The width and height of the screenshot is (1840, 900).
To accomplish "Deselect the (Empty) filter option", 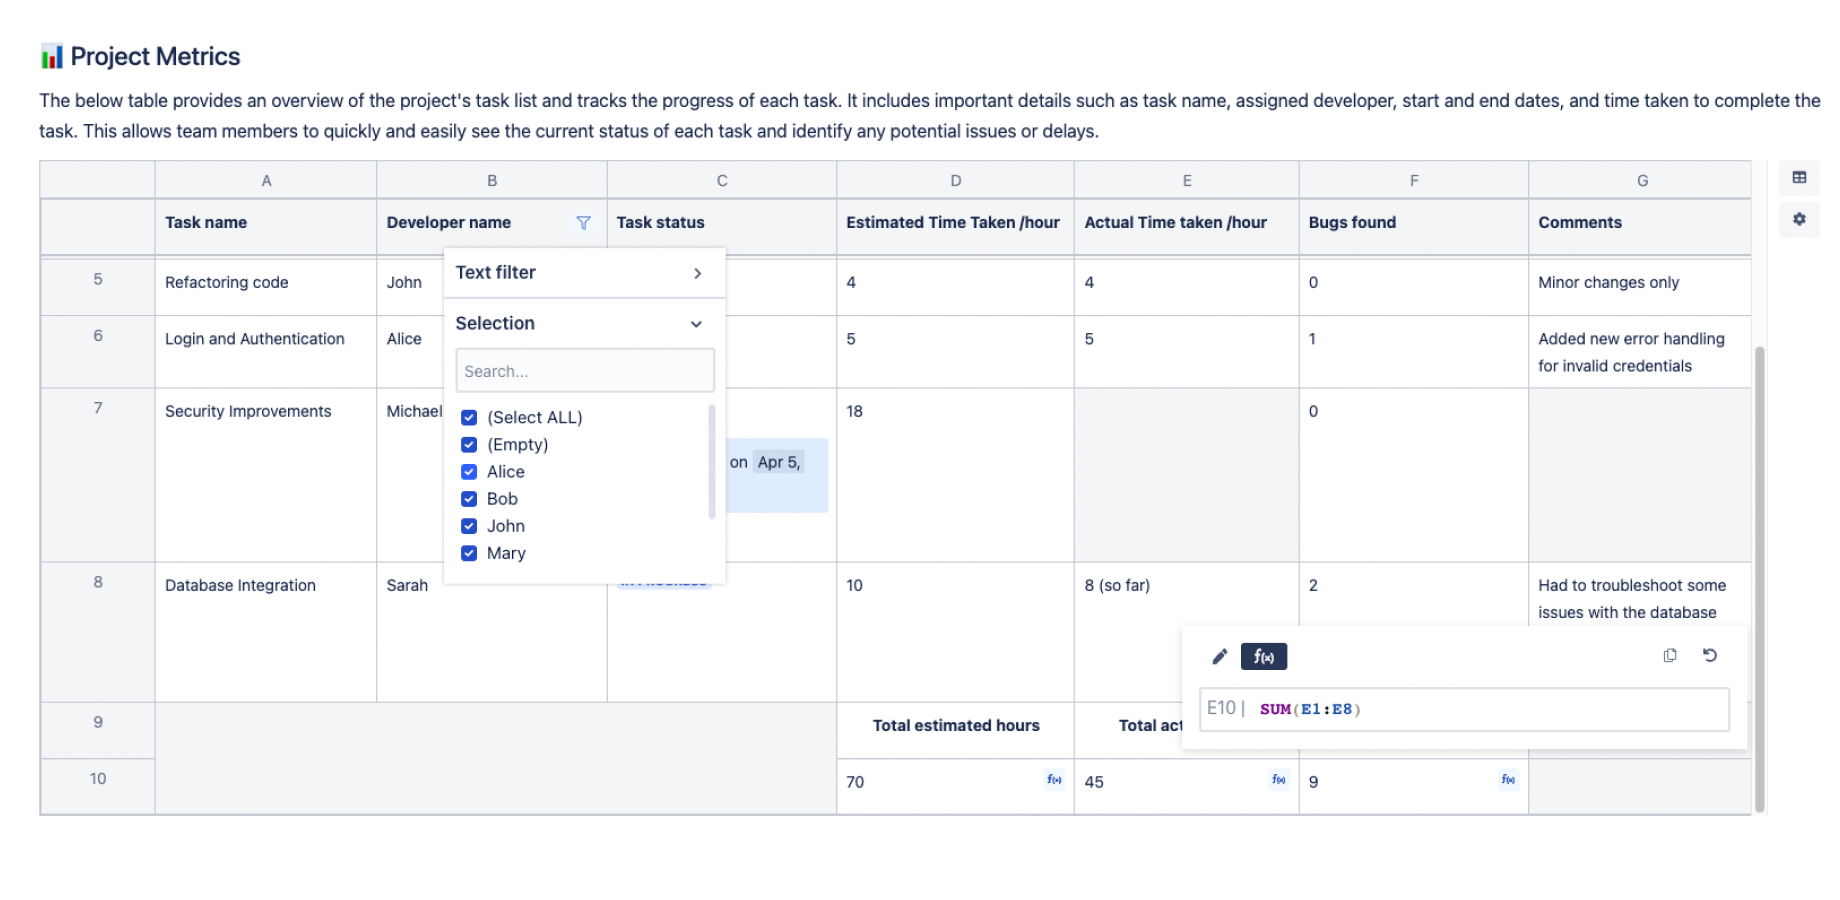I will [x=469, y=445].
